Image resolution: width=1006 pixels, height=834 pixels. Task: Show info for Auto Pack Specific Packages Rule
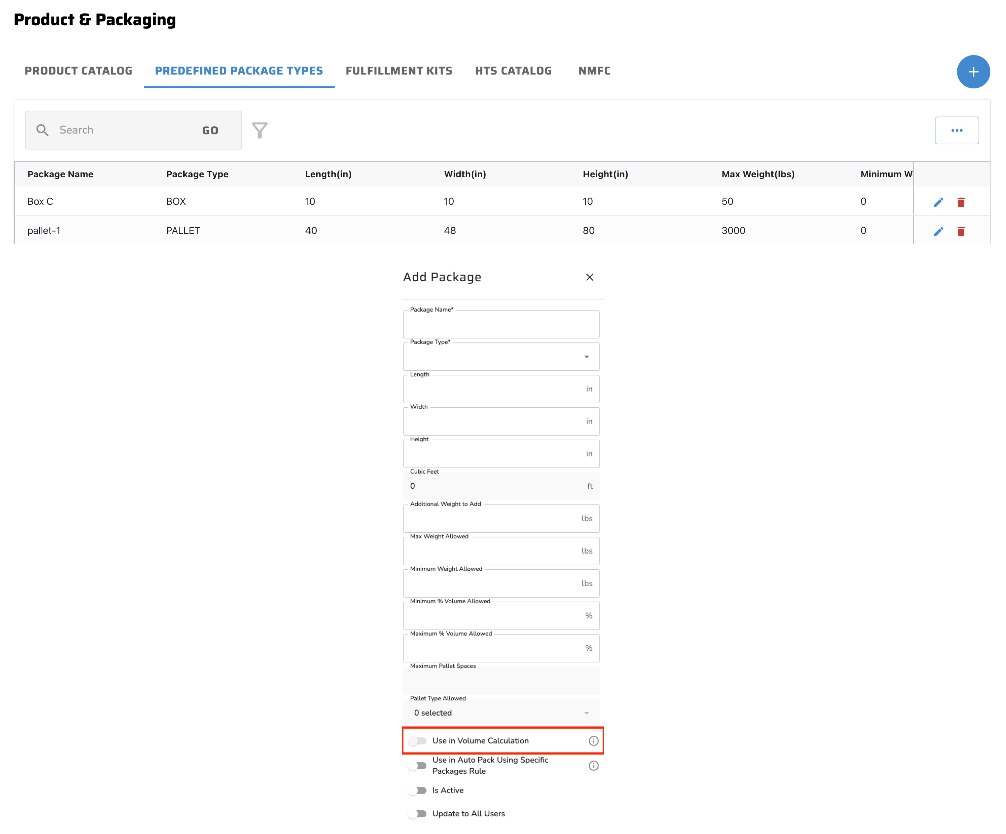tap(593, 765)
